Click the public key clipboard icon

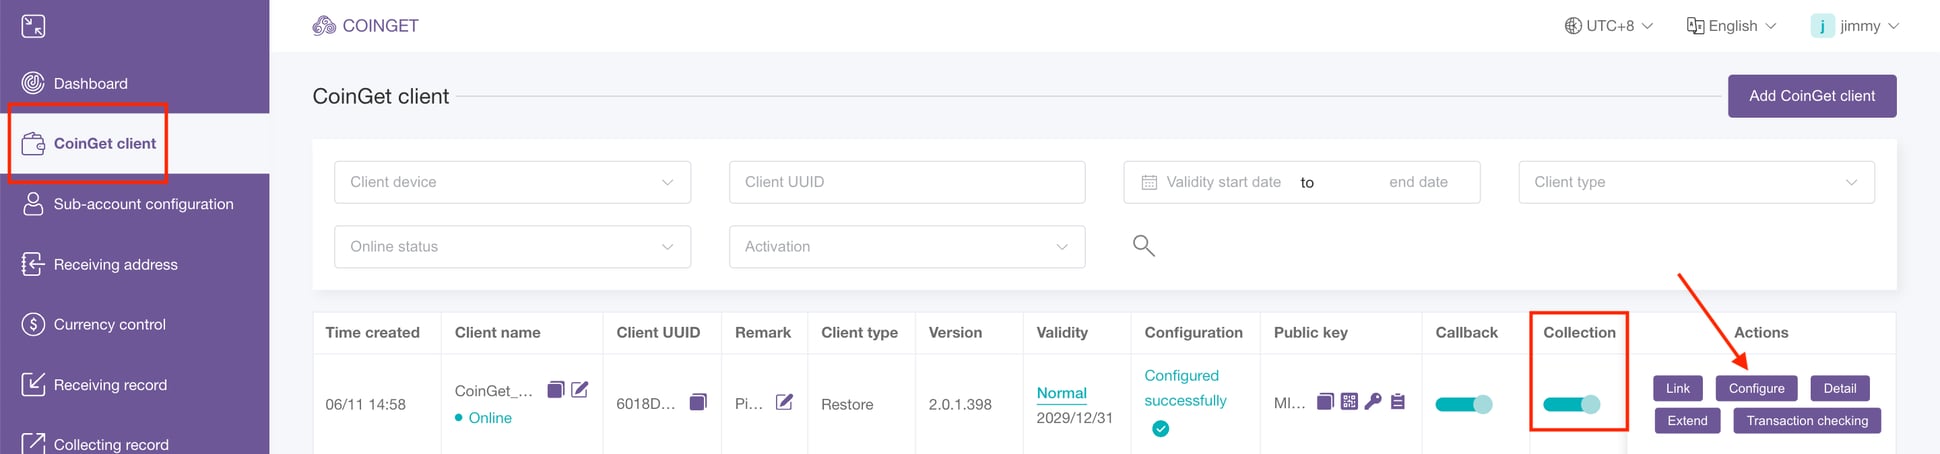[1398, 402]
